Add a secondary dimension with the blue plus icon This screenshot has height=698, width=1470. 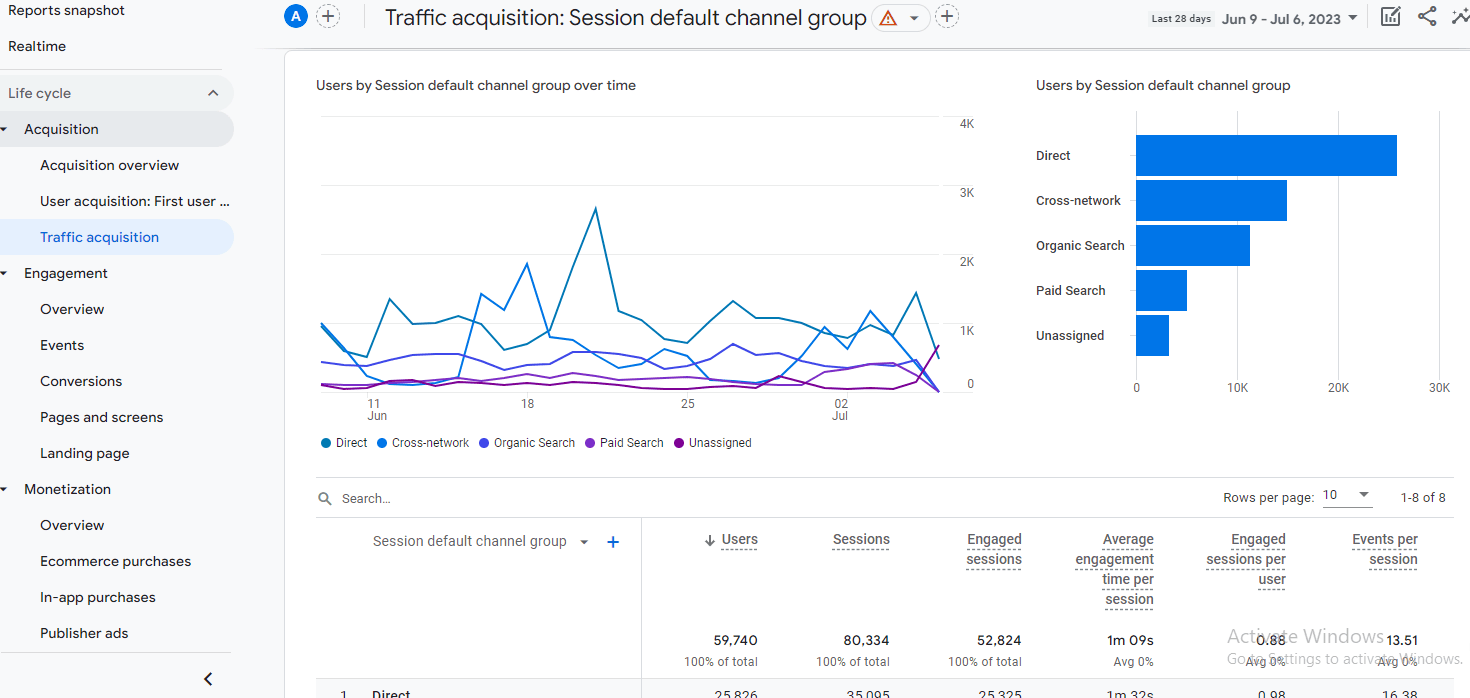(x=613, y=541)
